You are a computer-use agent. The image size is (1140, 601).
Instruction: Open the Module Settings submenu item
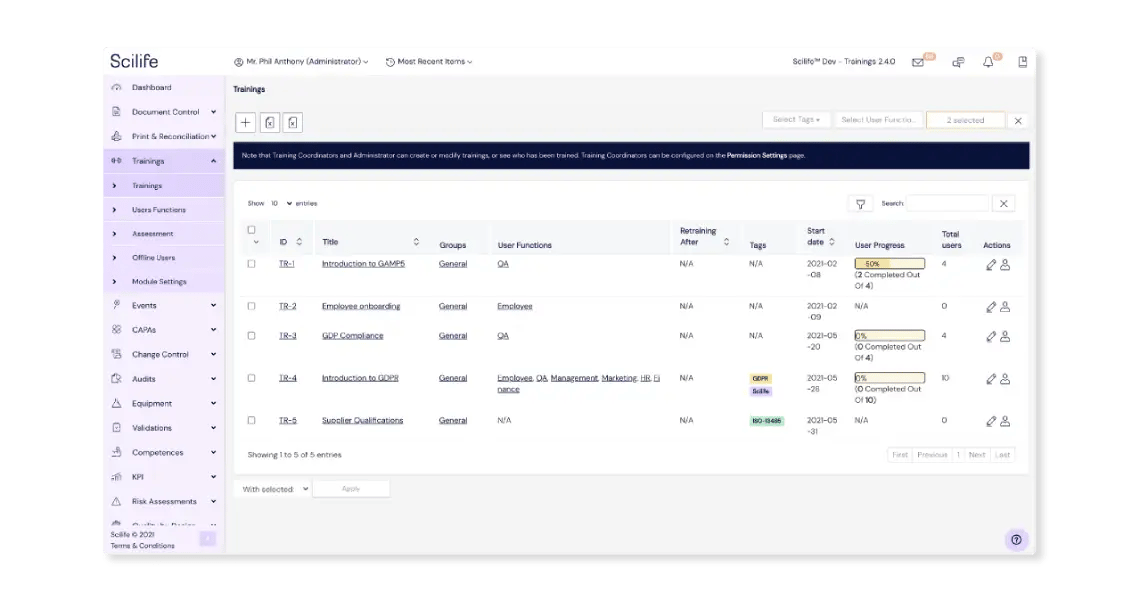[159, 282]
